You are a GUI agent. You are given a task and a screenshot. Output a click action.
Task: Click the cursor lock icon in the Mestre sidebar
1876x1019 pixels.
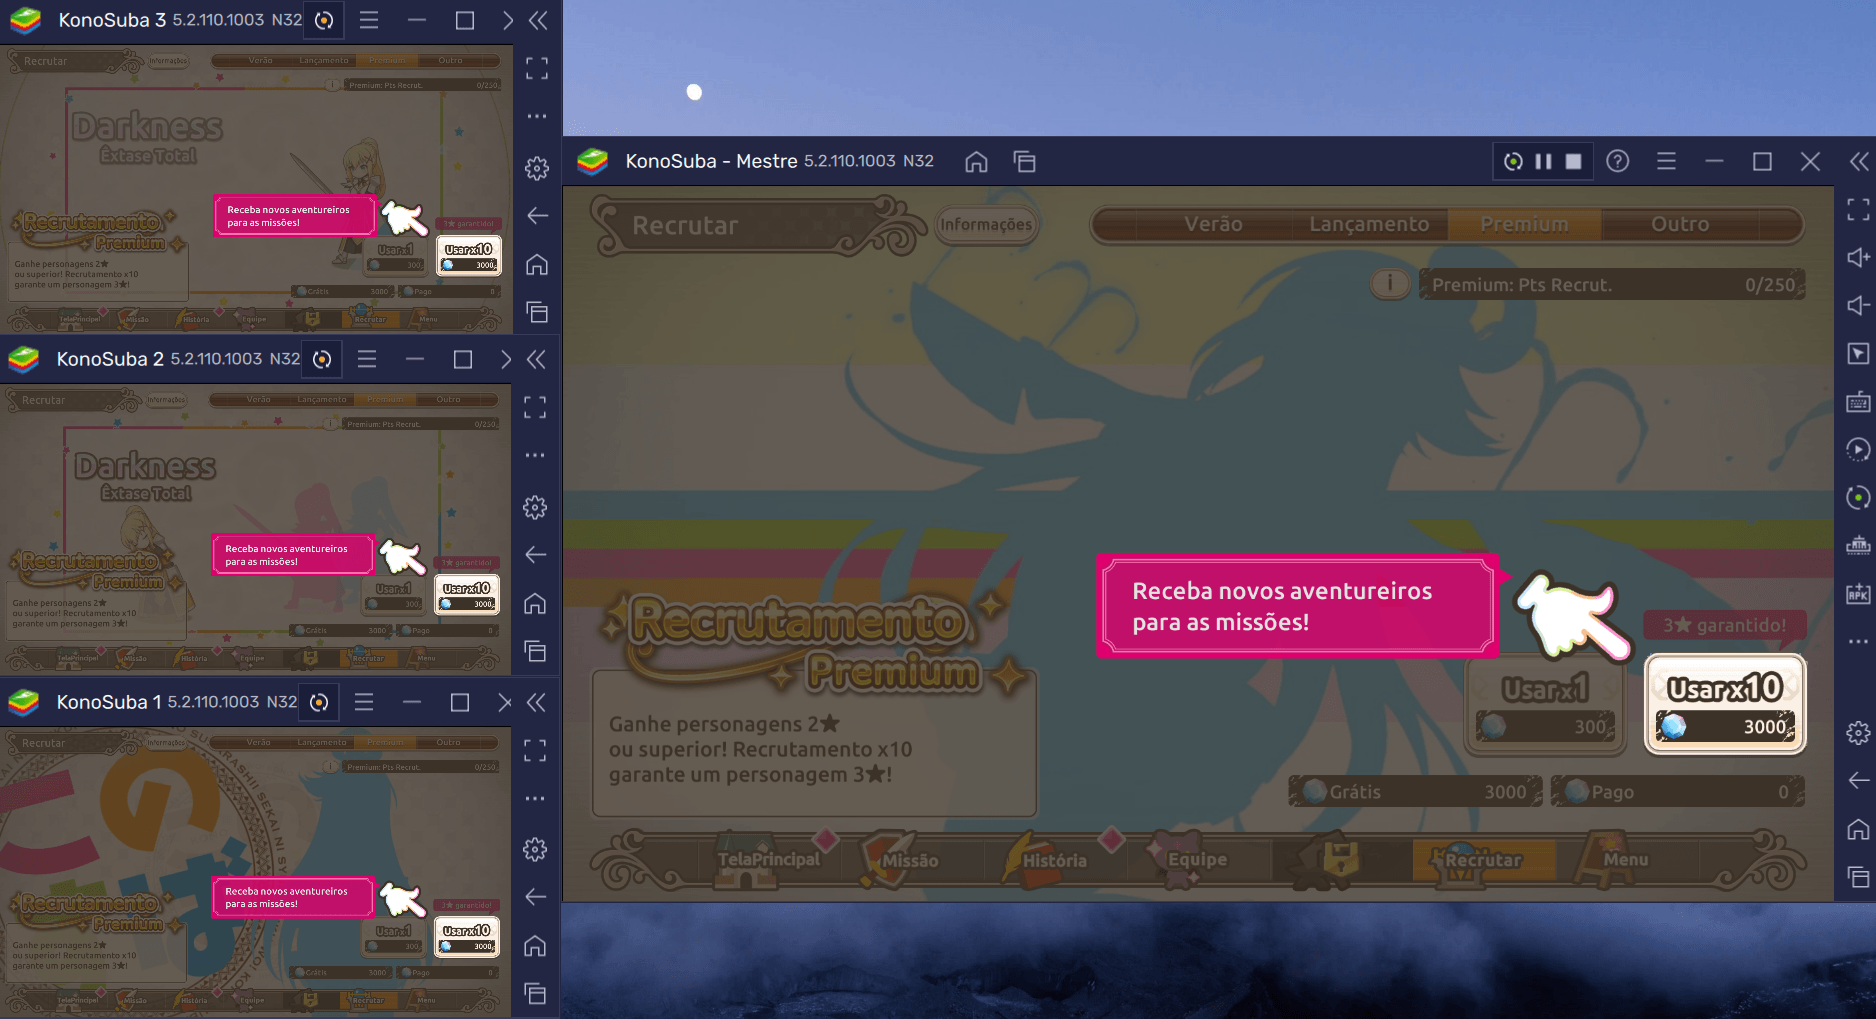click(x=1858, y=354)
